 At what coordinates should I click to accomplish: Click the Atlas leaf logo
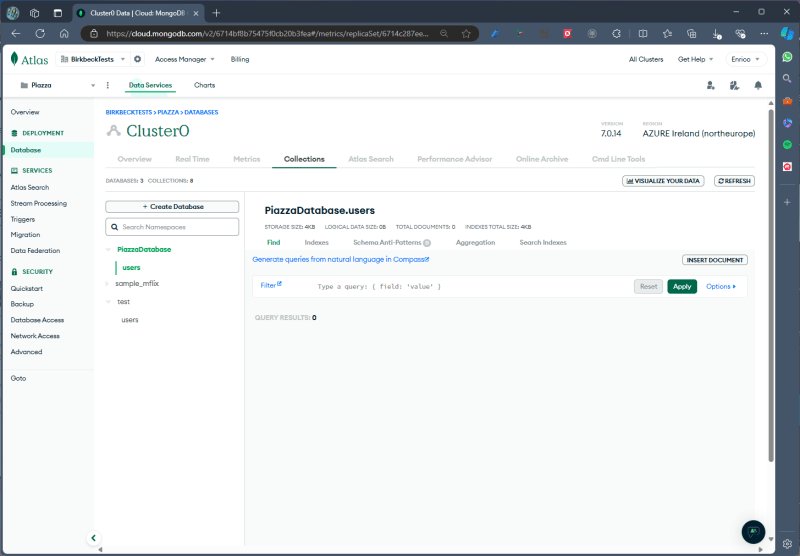click(x=14, y=59)
